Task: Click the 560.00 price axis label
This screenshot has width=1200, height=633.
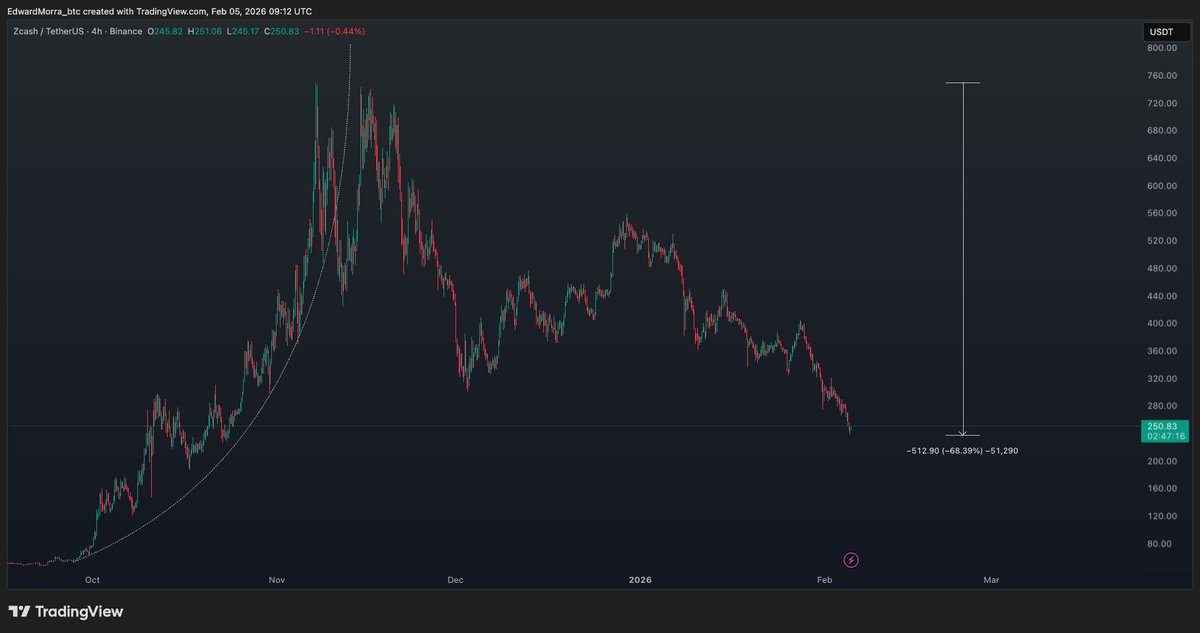Action: (x=1160, y=214)
